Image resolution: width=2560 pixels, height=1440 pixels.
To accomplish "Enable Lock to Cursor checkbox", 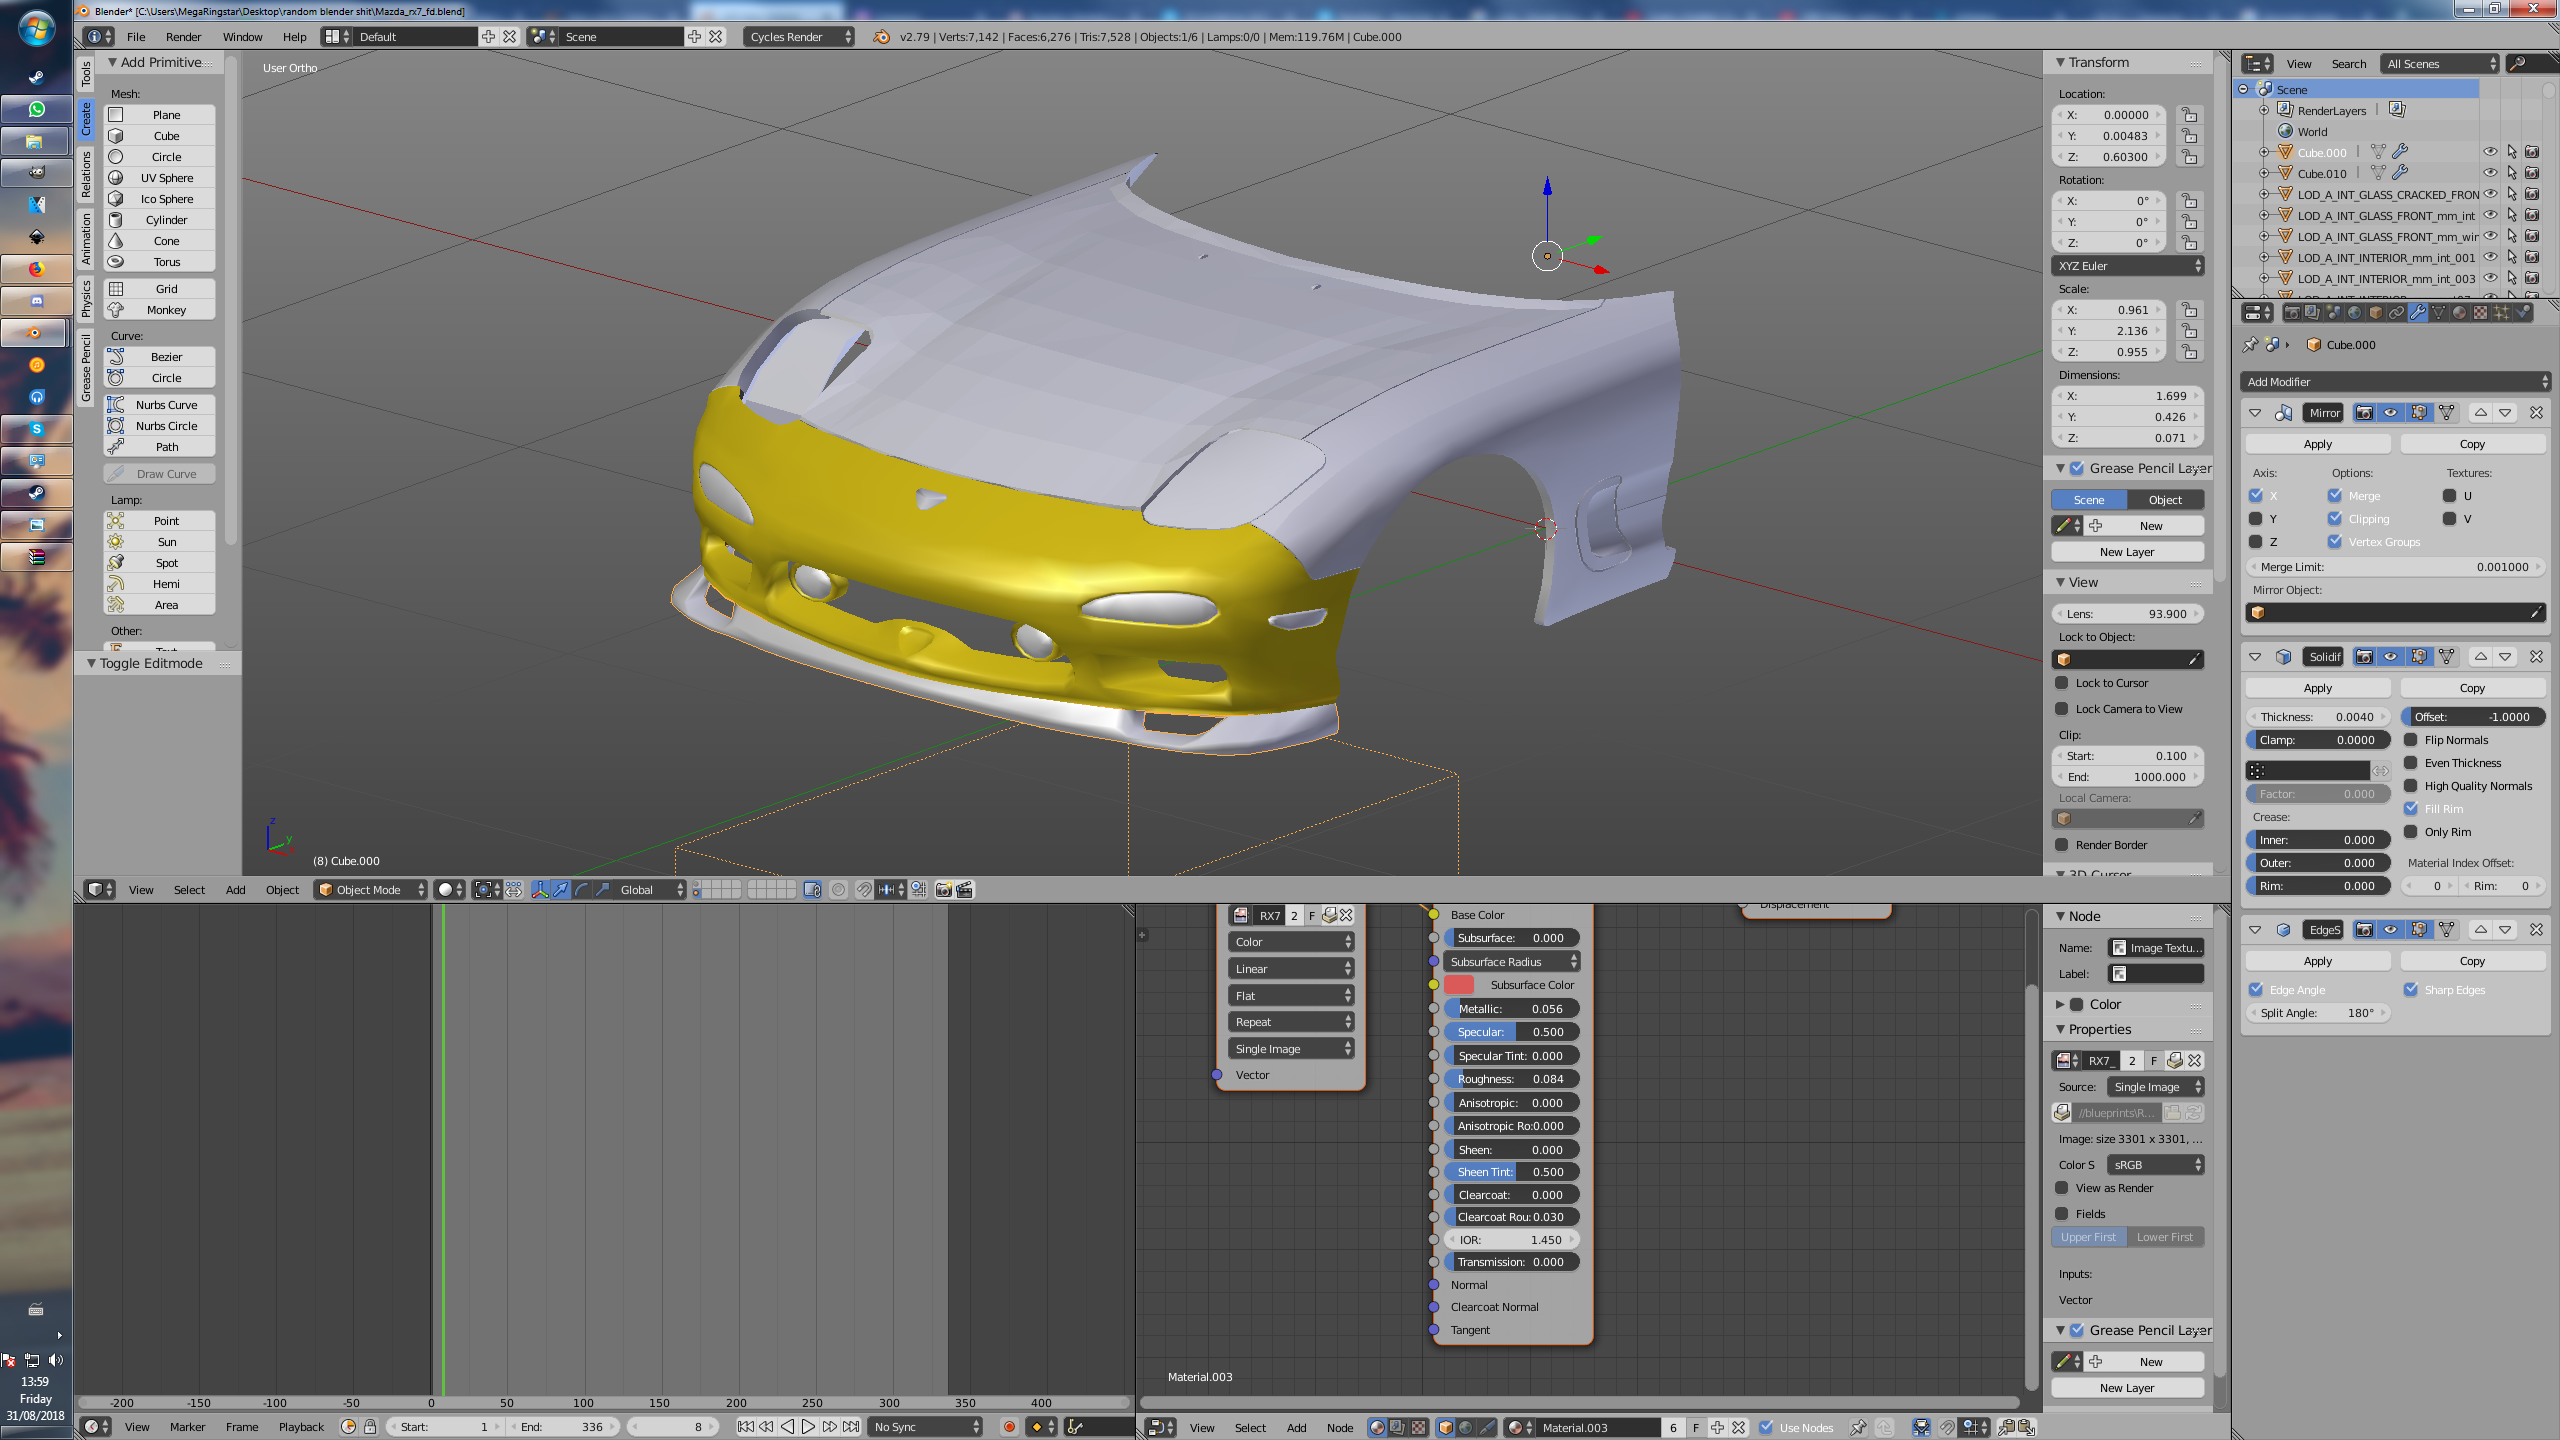I will click(2062, 683).
